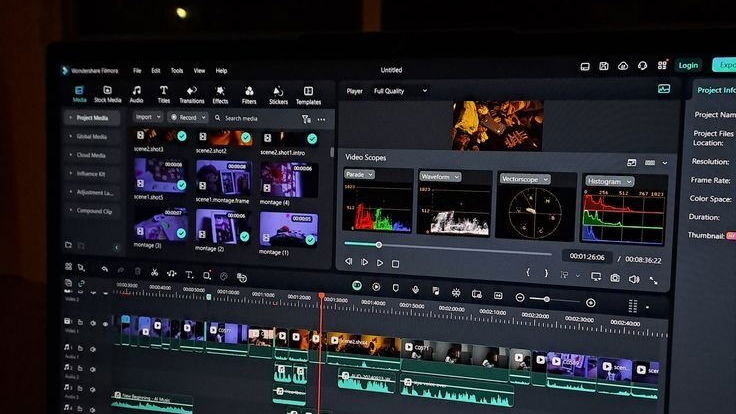
Task: Open the Record dropdown
Action: pyautogui.click(x=188, y=117)
